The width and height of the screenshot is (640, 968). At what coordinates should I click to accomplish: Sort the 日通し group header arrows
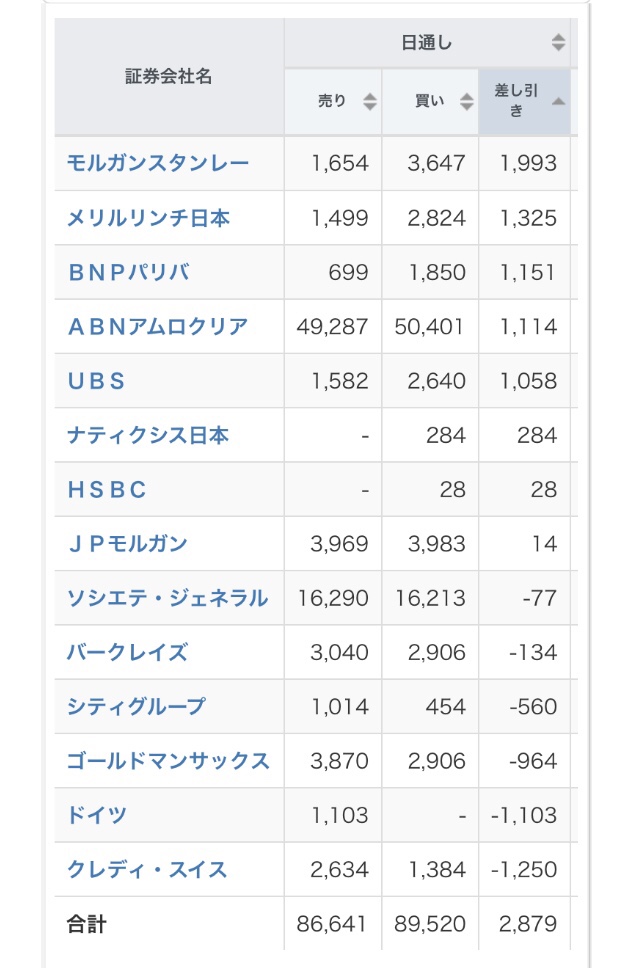click(559, 42)
